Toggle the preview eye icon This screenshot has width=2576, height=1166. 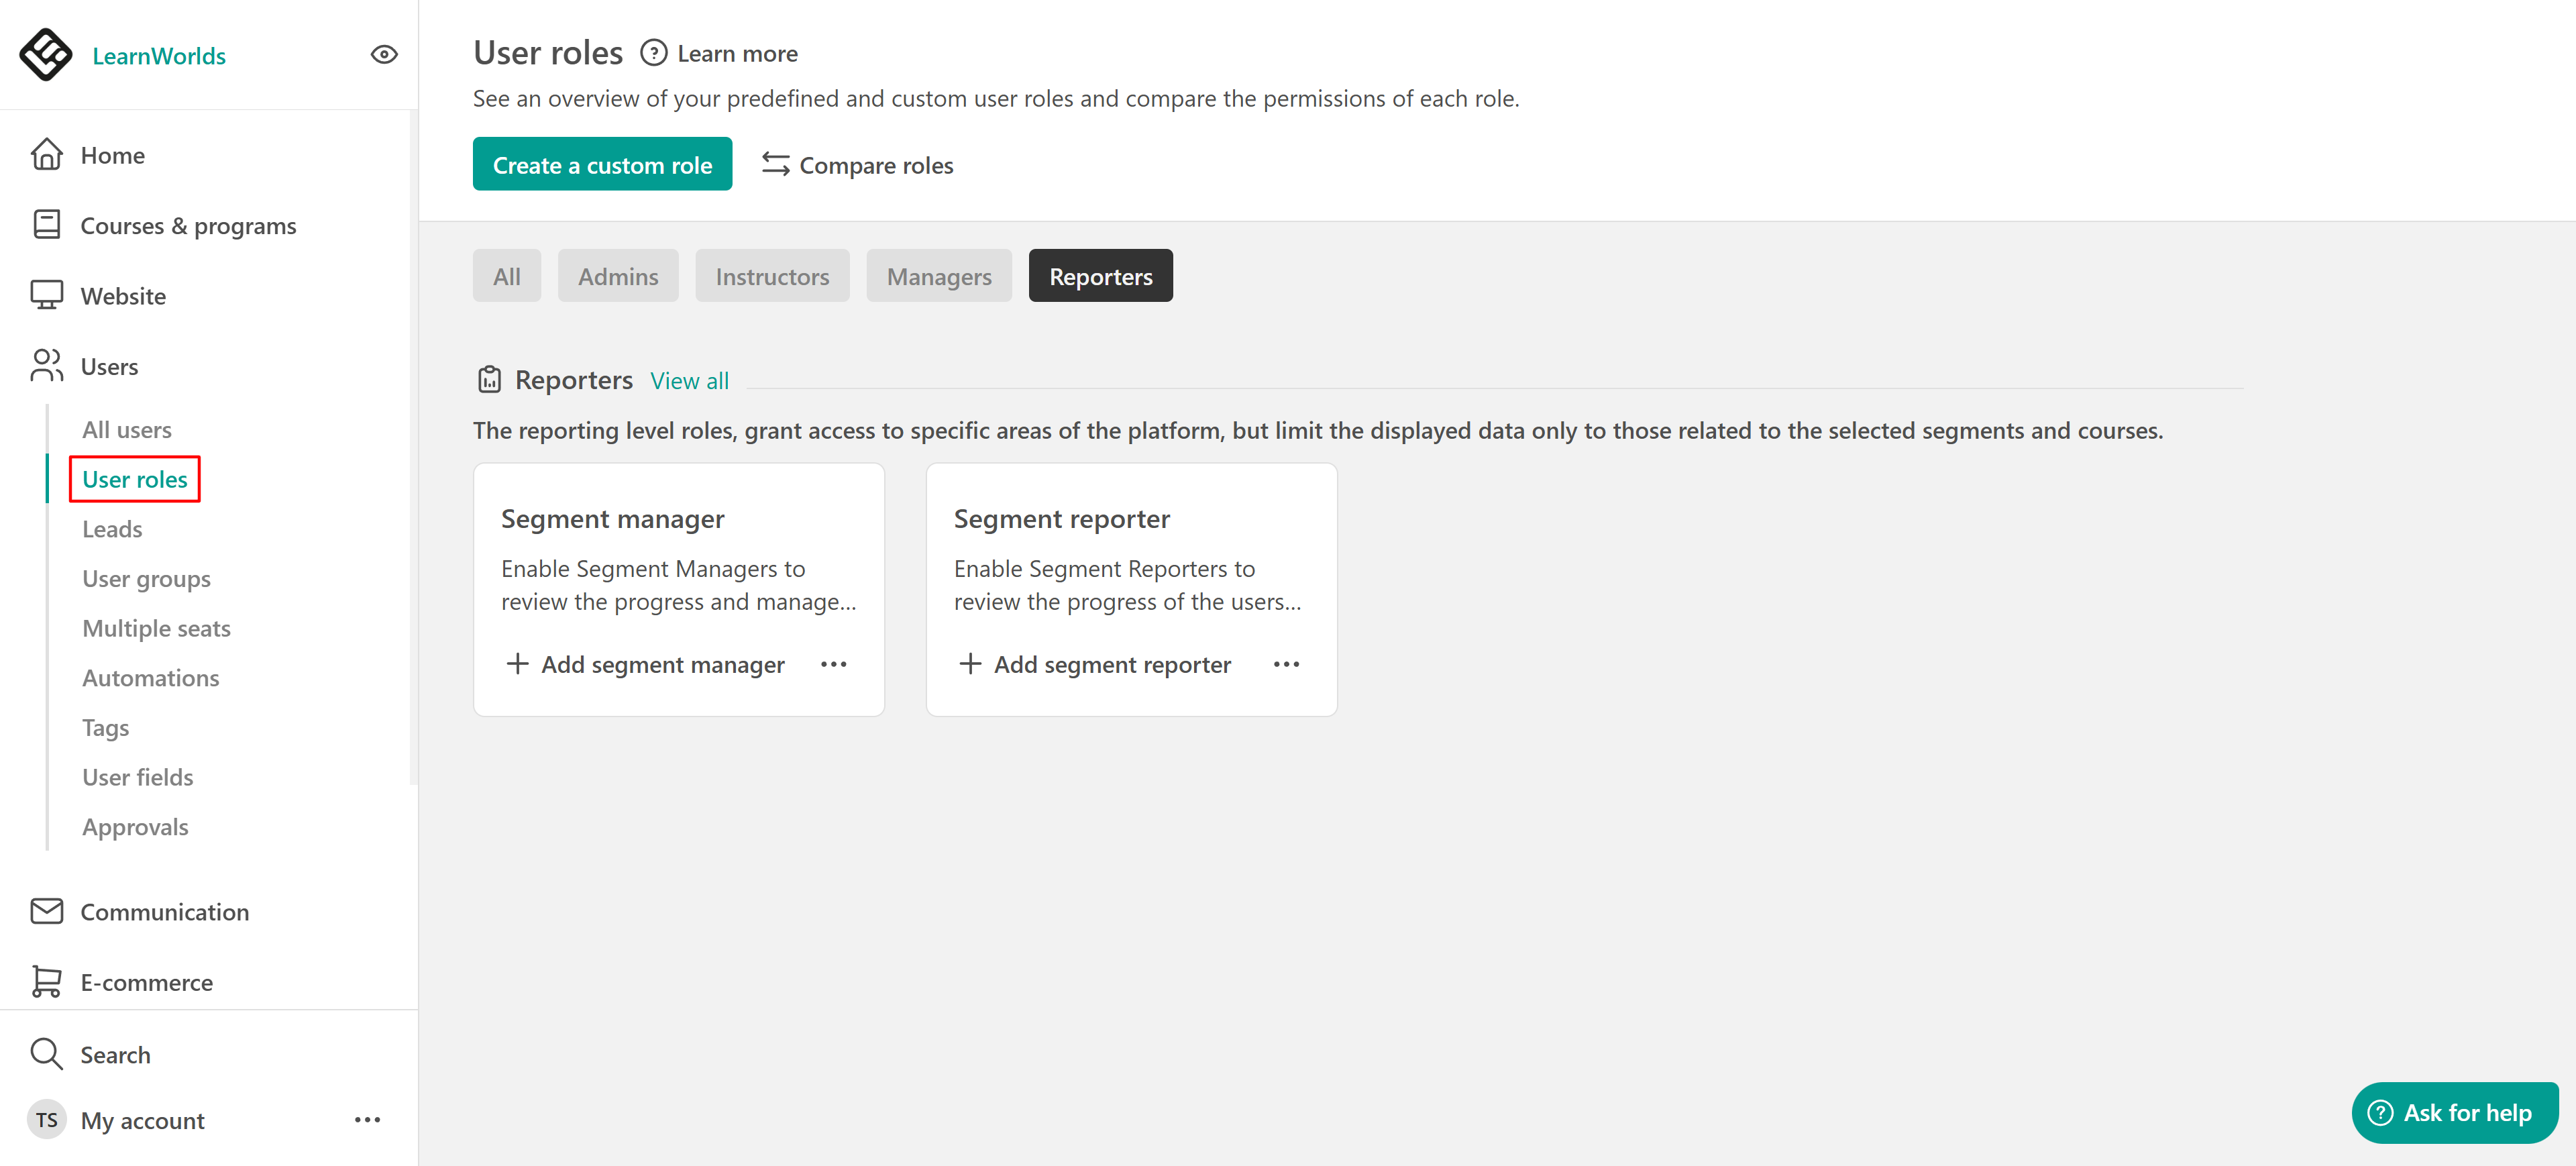tap(384, 55)
